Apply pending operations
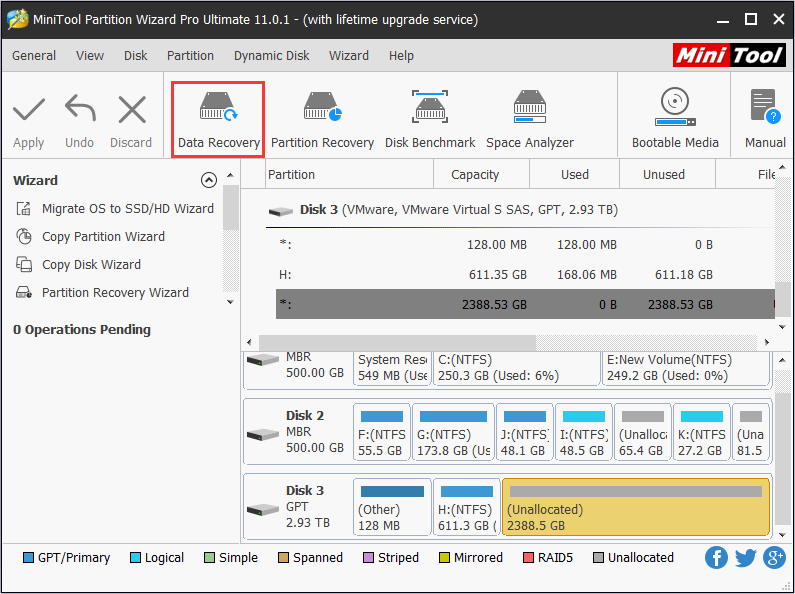795x594 pixels. [x=28, y=122]
